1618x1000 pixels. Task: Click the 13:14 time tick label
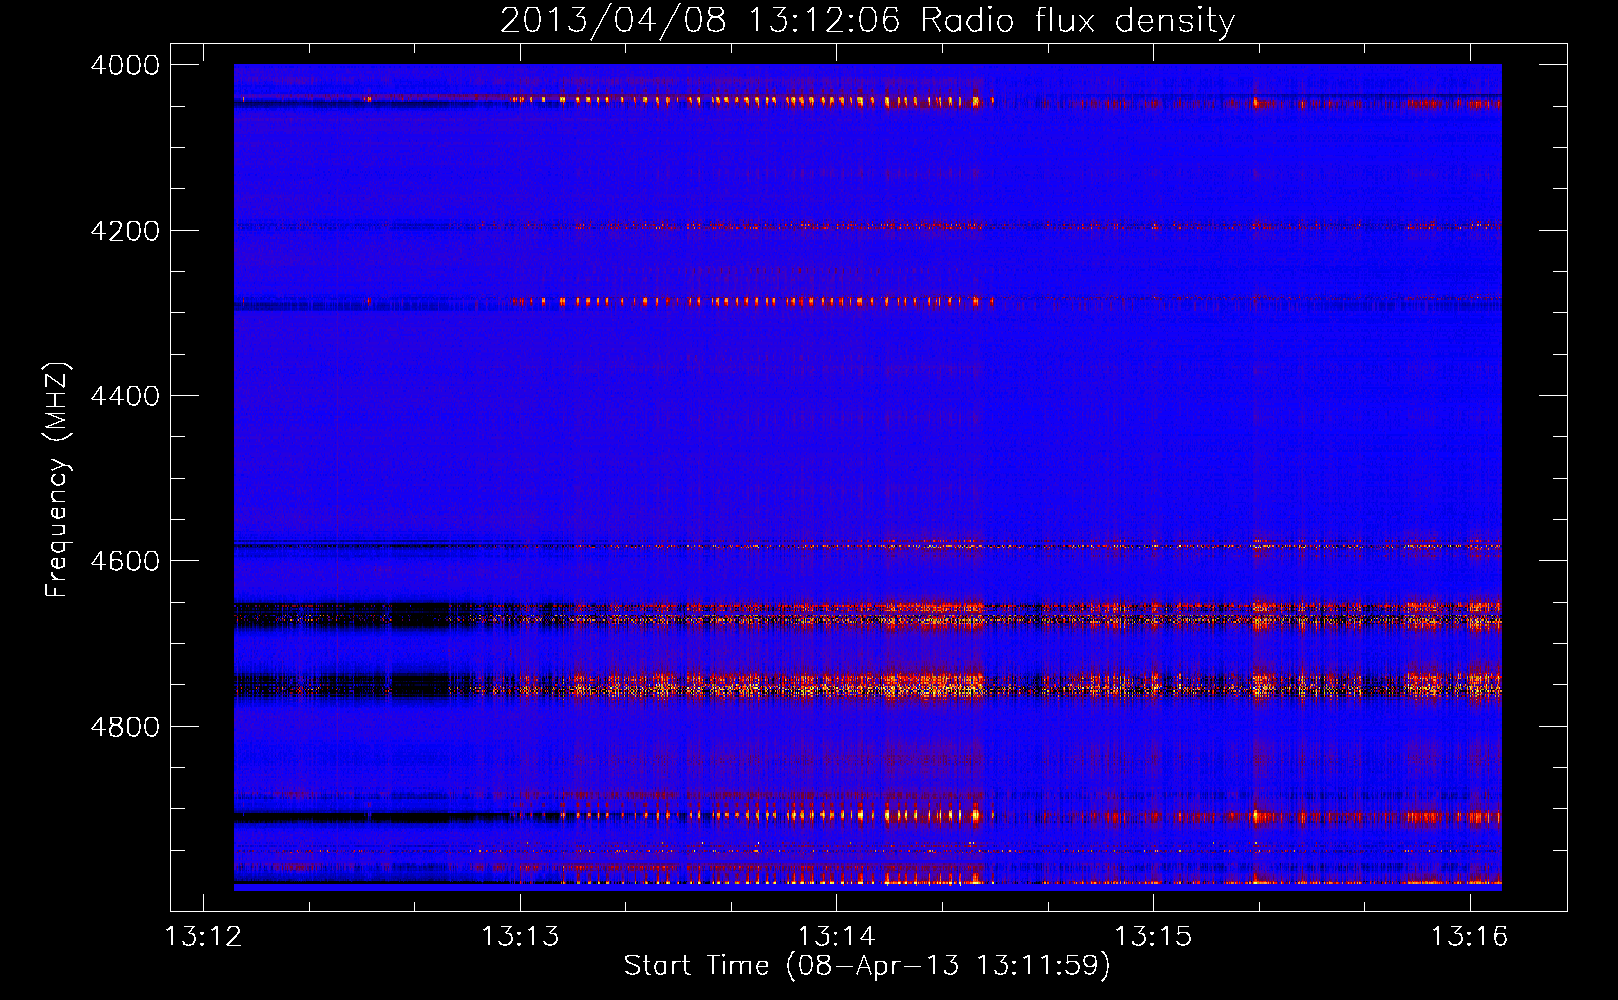(x=836, y=937)
